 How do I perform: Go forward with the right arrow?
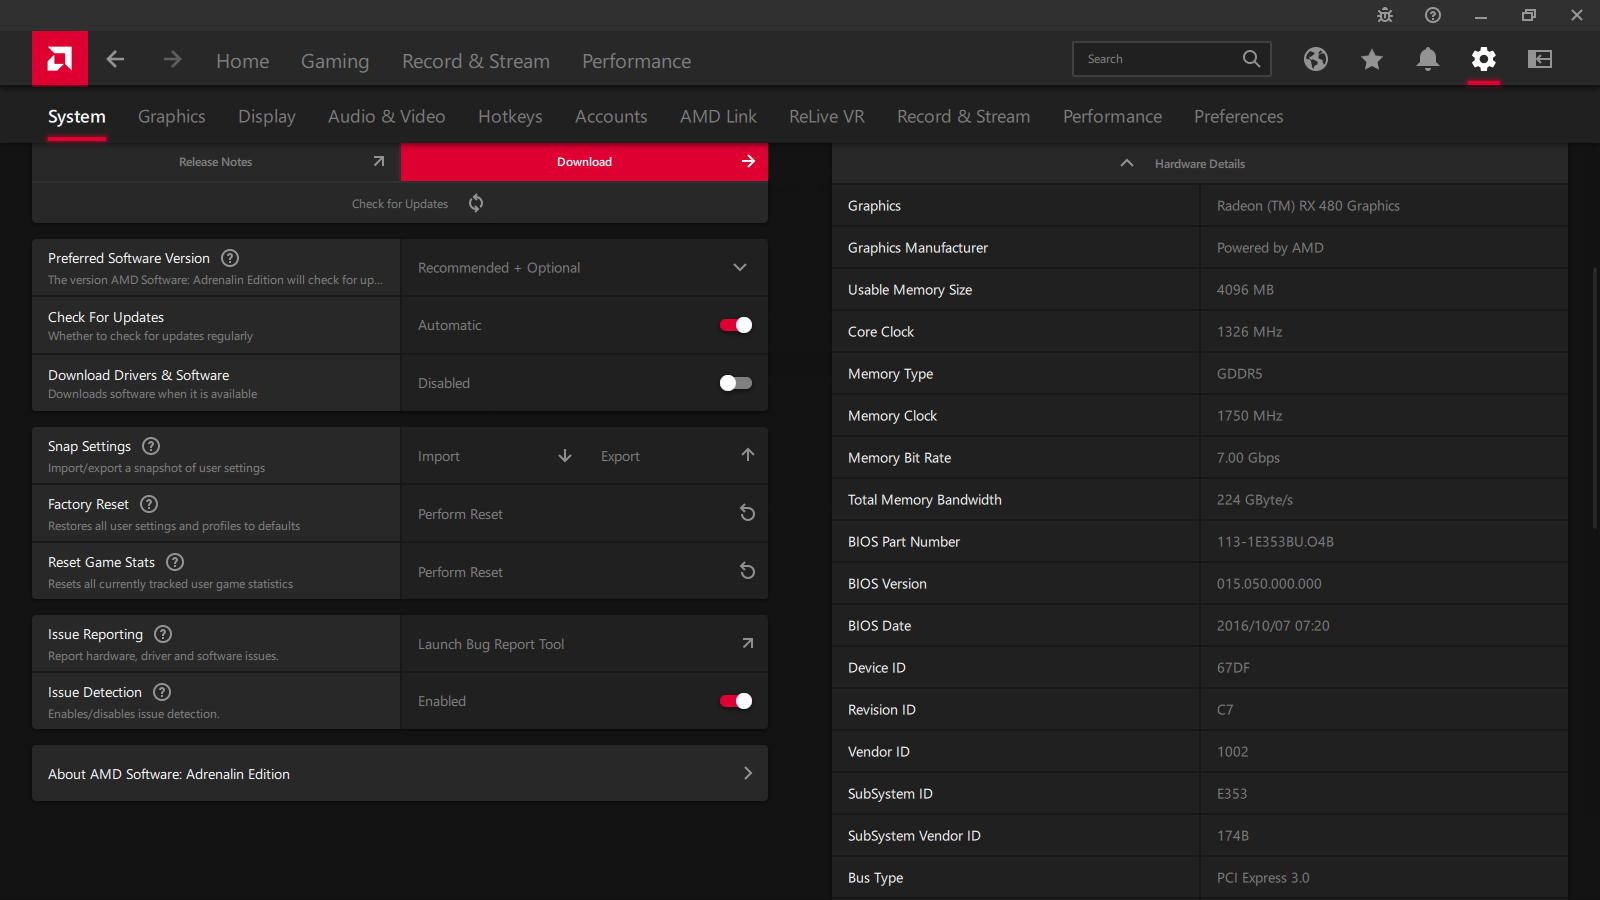172,59
